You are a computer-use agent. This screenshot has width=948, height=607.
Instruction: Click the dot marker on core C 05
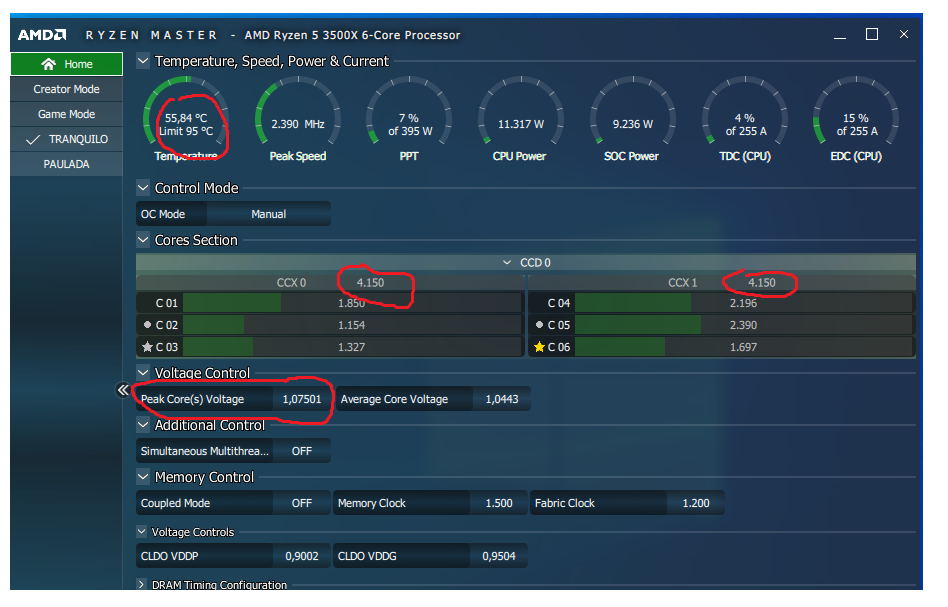[539, 325]
